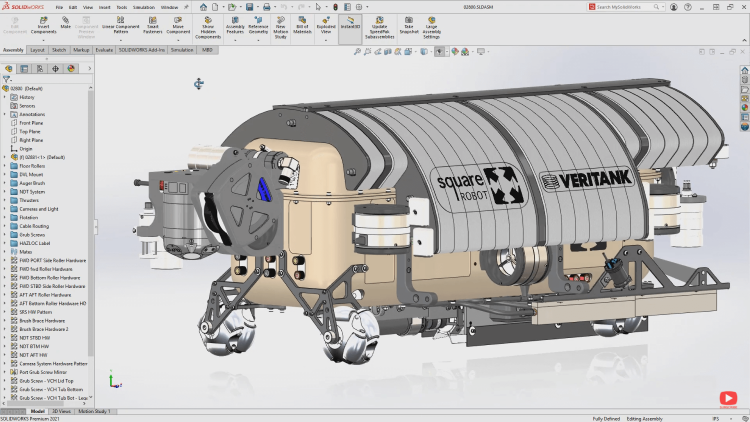Collapse the CommandManager ribbon chevron

point(744,40)
